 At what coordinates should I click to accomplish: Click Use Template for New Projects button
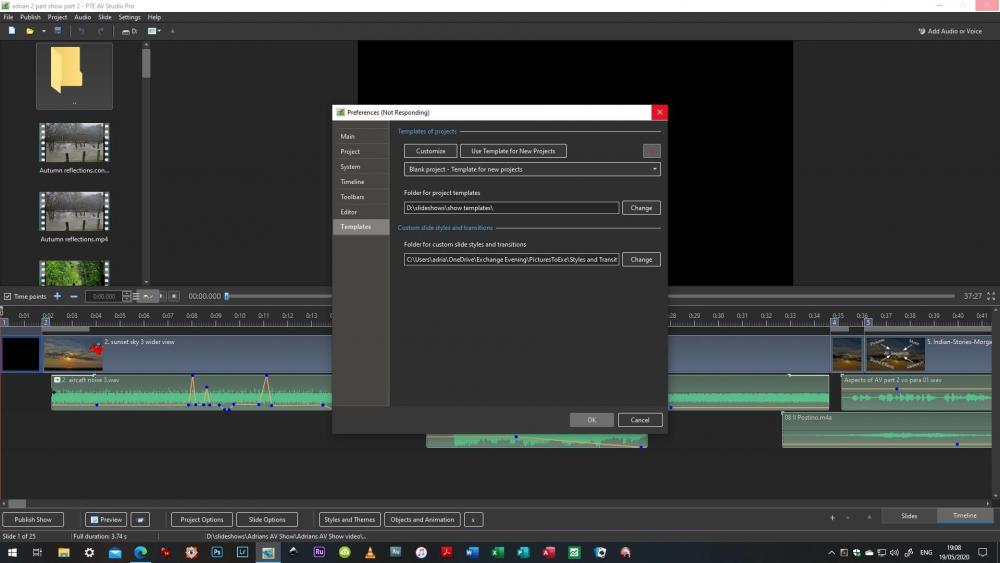point(513,151)
